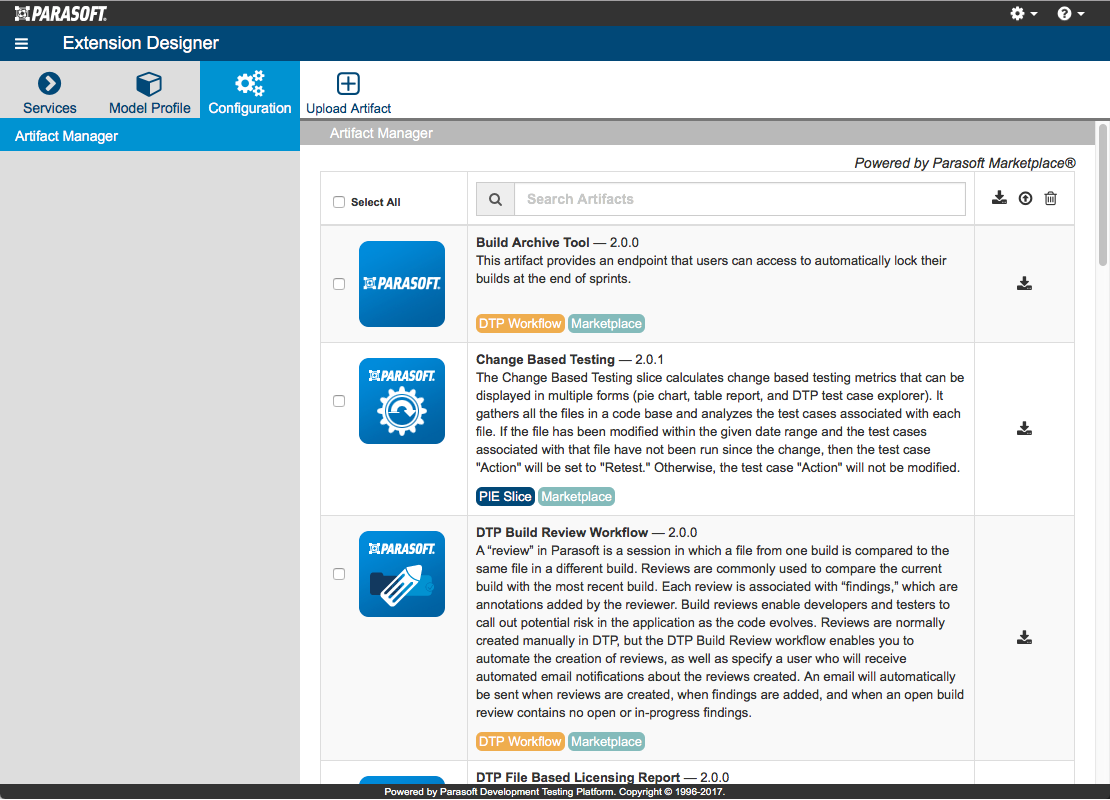Screen dimensions: 1110x800
Task: Switch to the Model Profile tab
Action: coord(149,92)
